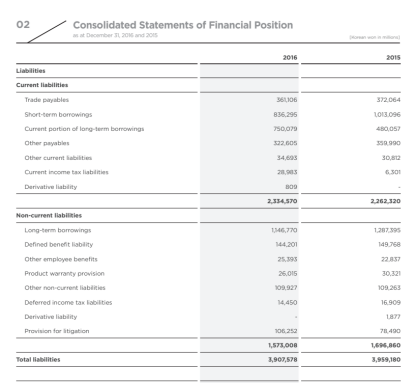Select Current income tax liabilities 2016 value
415x383 pixels.
pos(287,172)
